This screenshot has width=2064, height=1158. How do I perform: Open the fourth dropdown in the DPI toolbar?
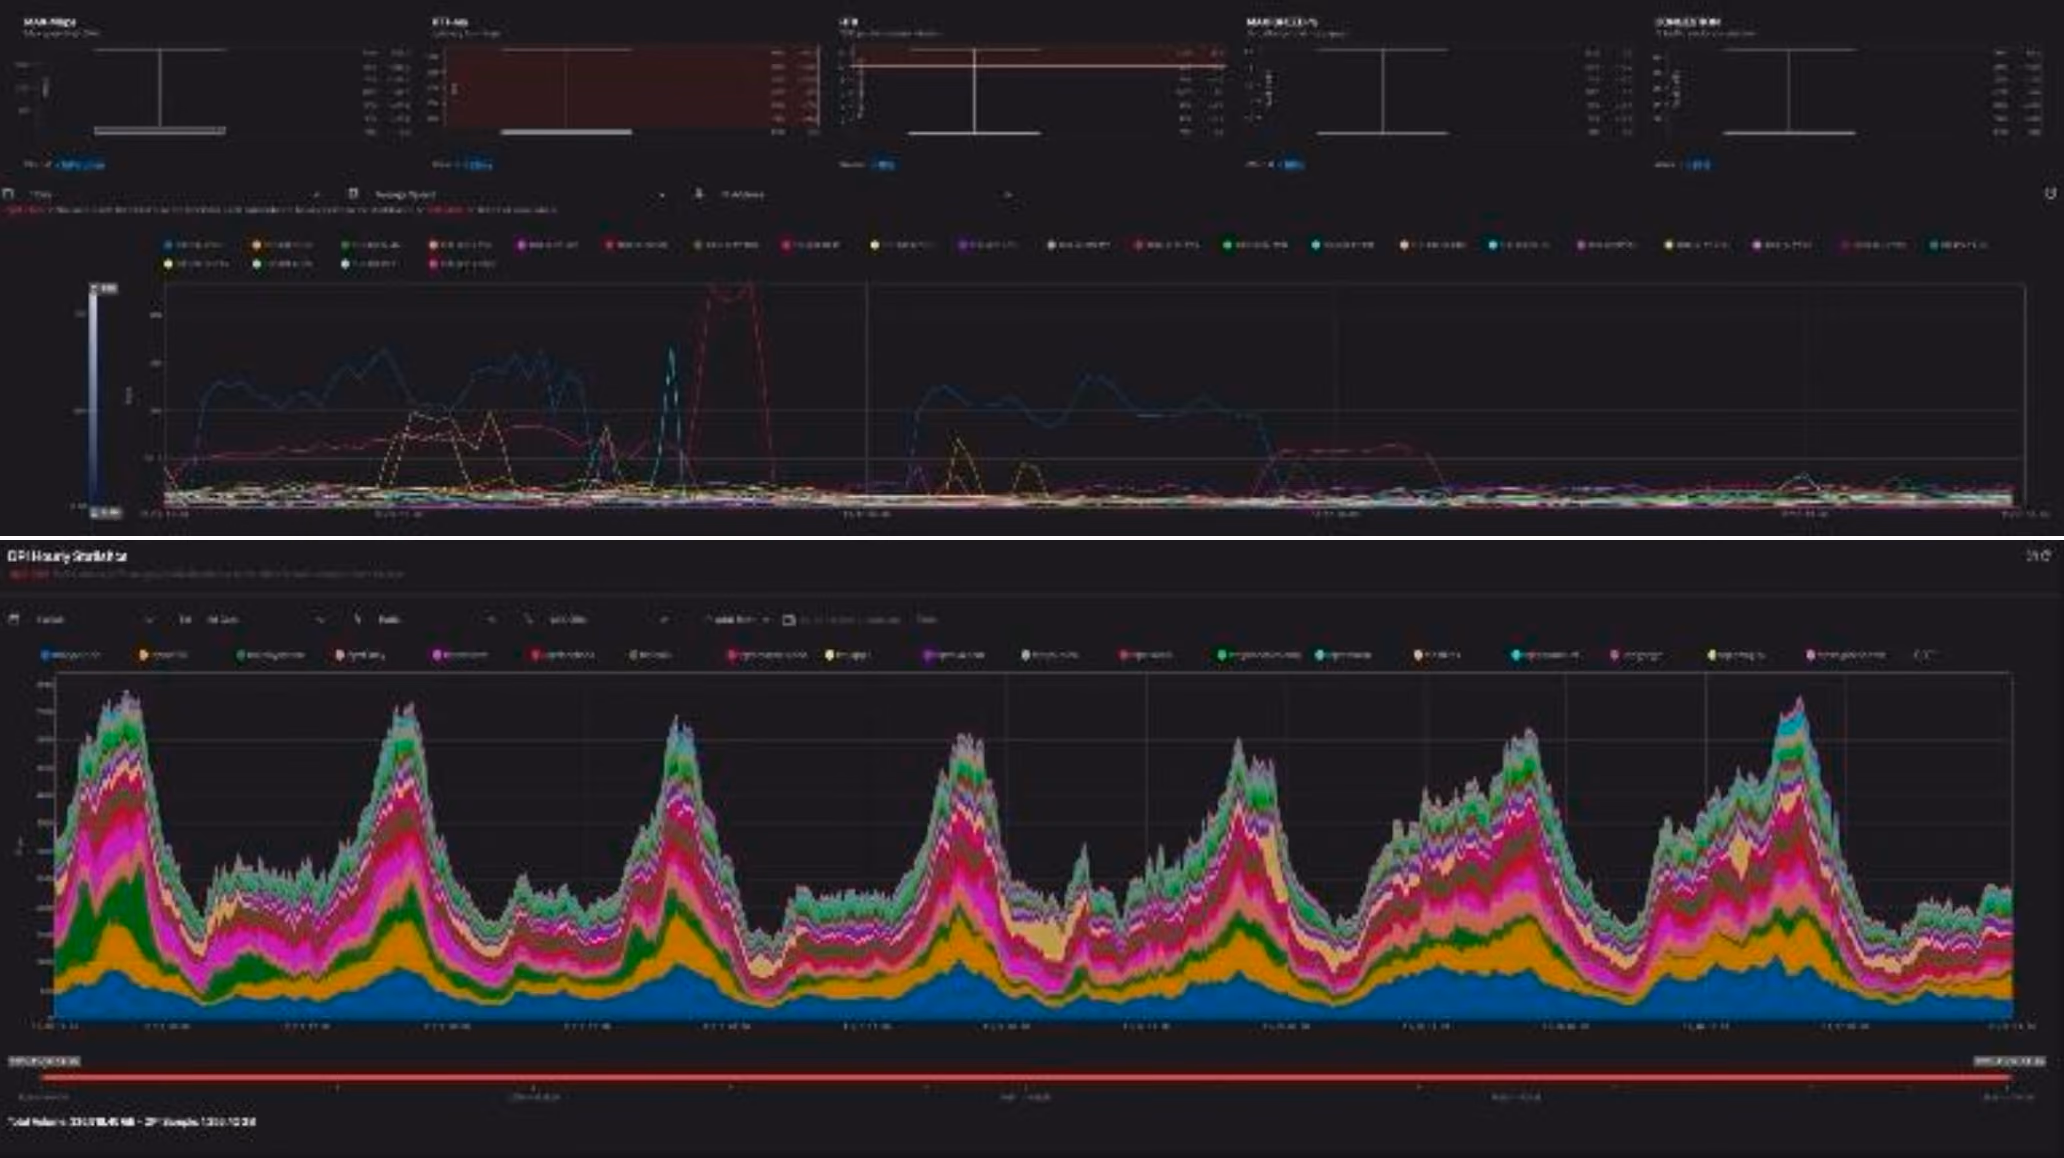pyautogui.click(x=609, y=620)
